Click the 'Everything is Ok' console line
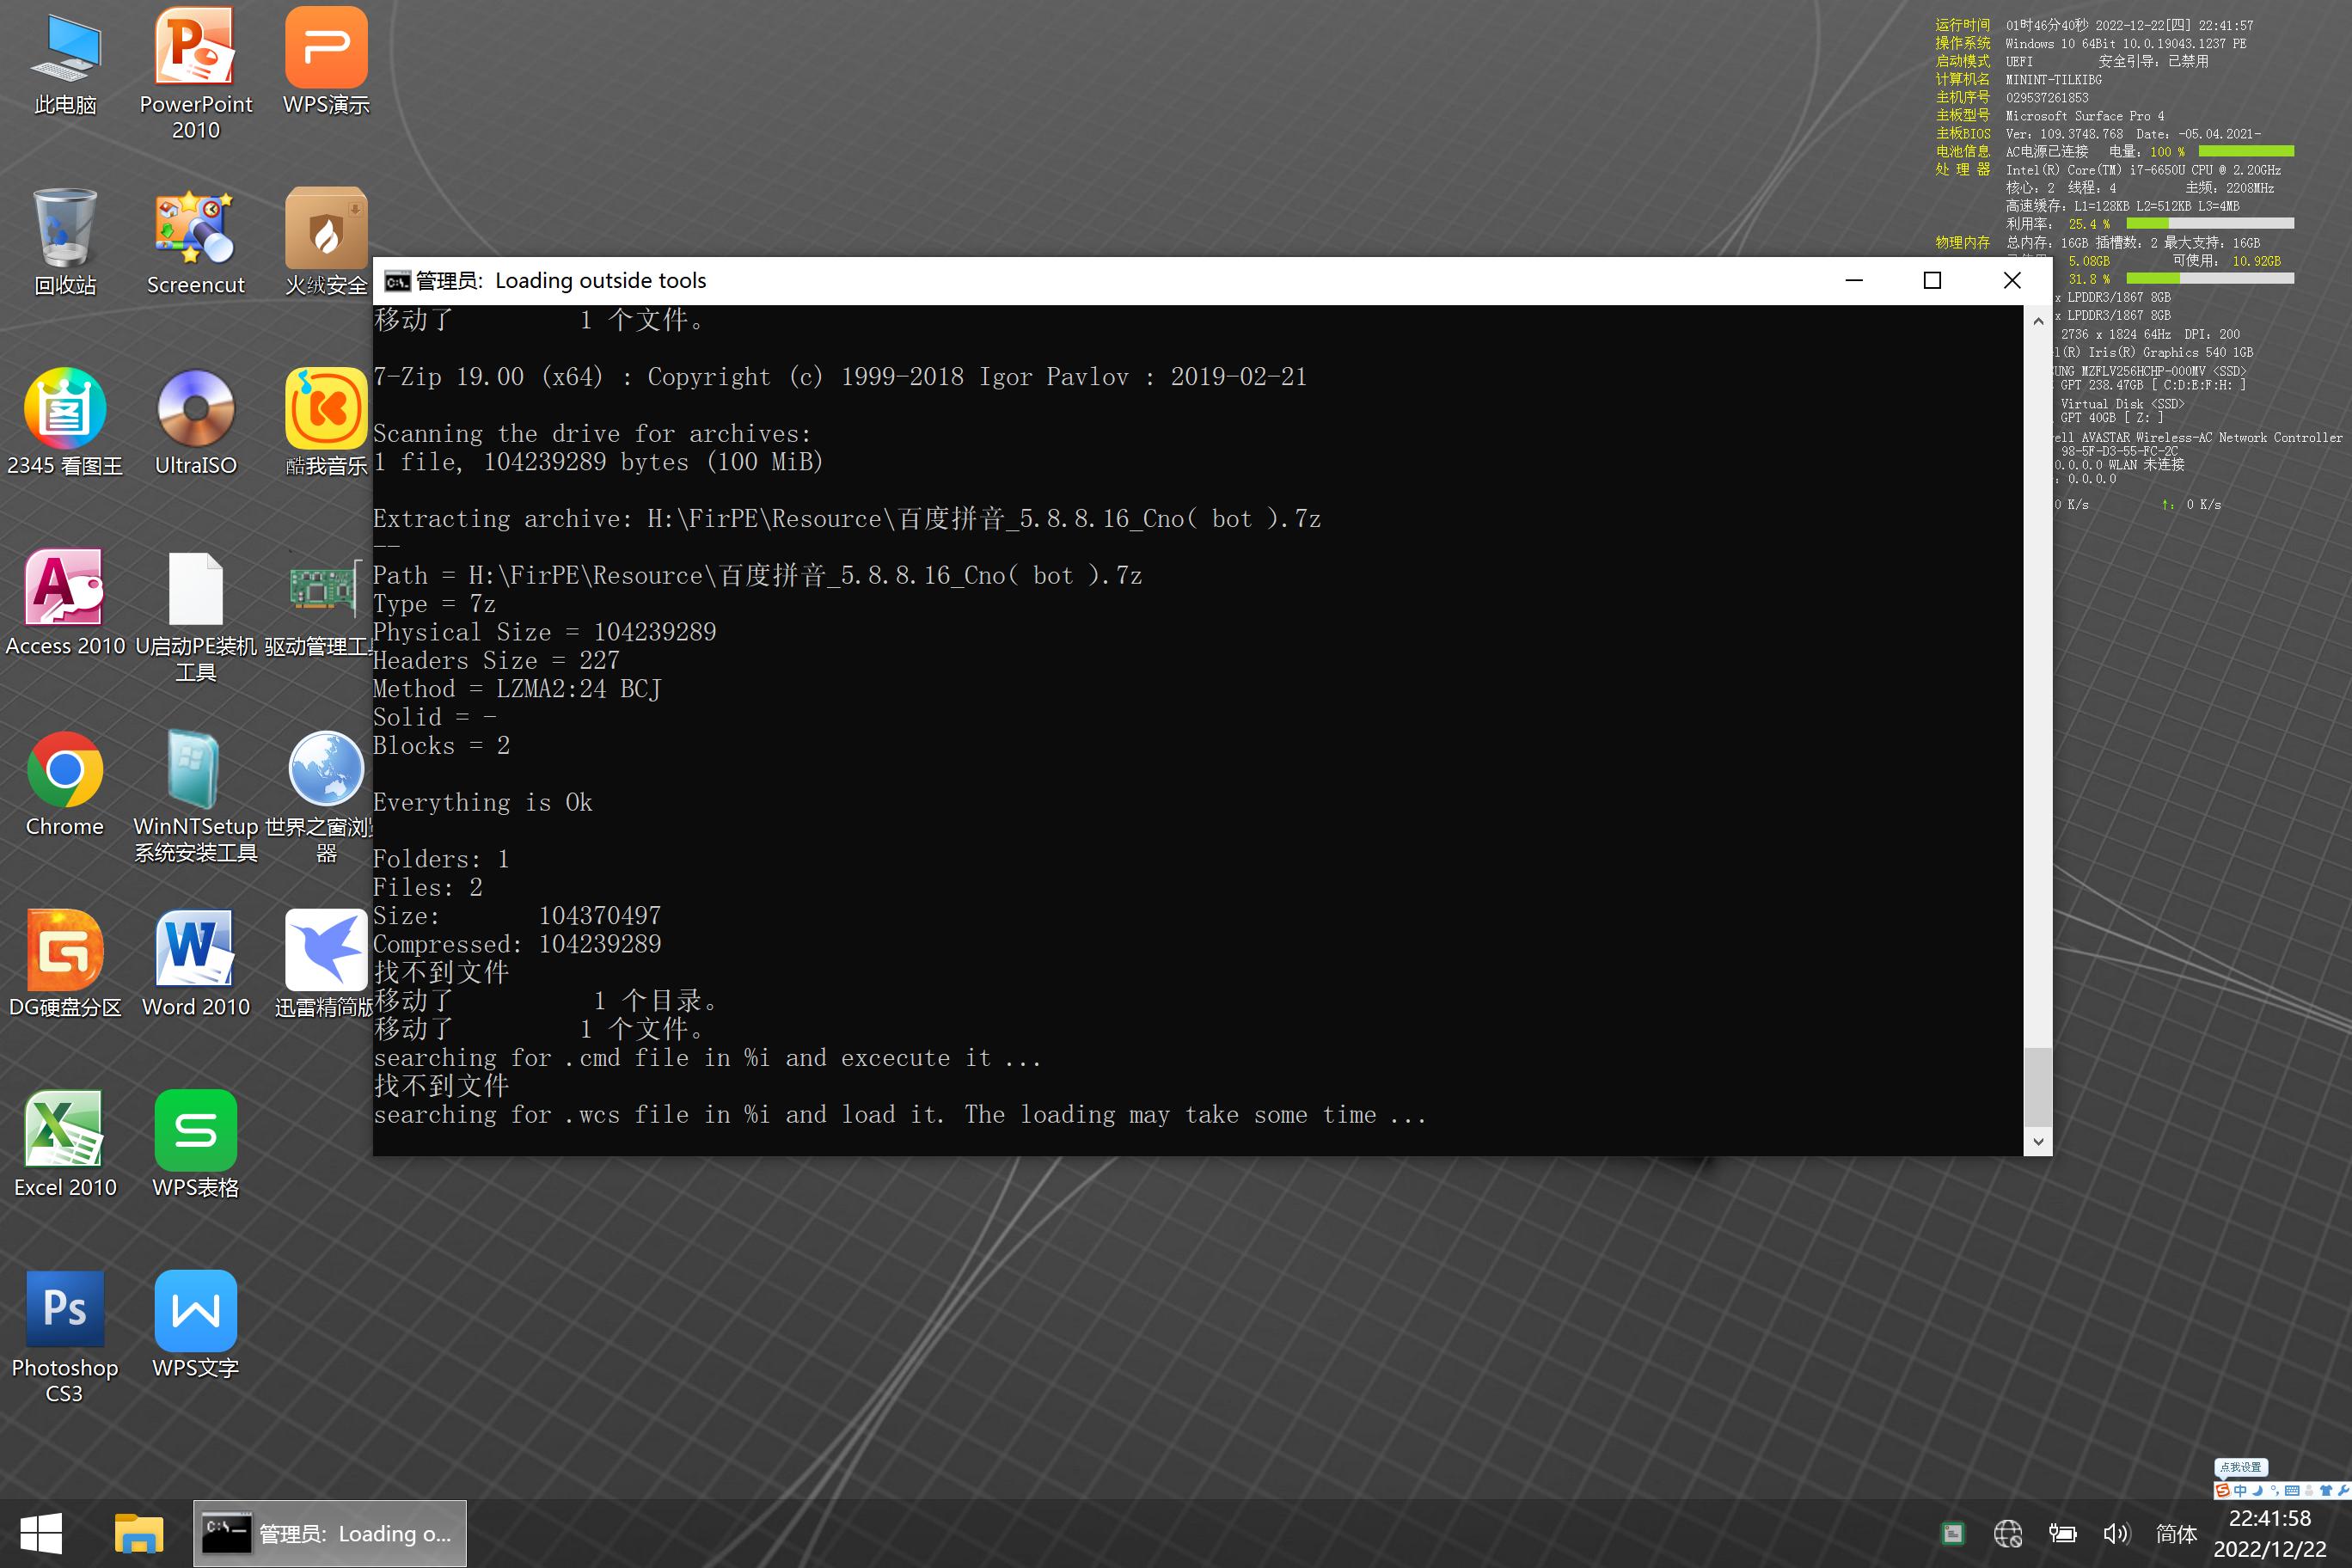Viewport: 2352px width, 1568px height. tap(483, 802)
